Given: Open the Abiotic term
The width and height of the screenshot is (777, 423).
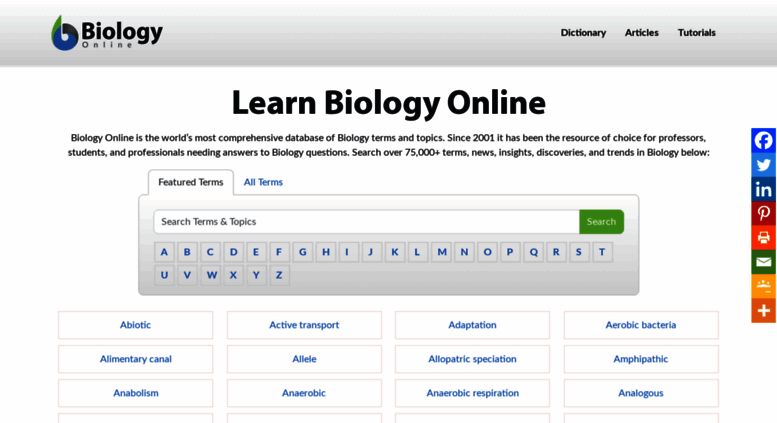Looking at the screenshot, I should click(135, 325).
